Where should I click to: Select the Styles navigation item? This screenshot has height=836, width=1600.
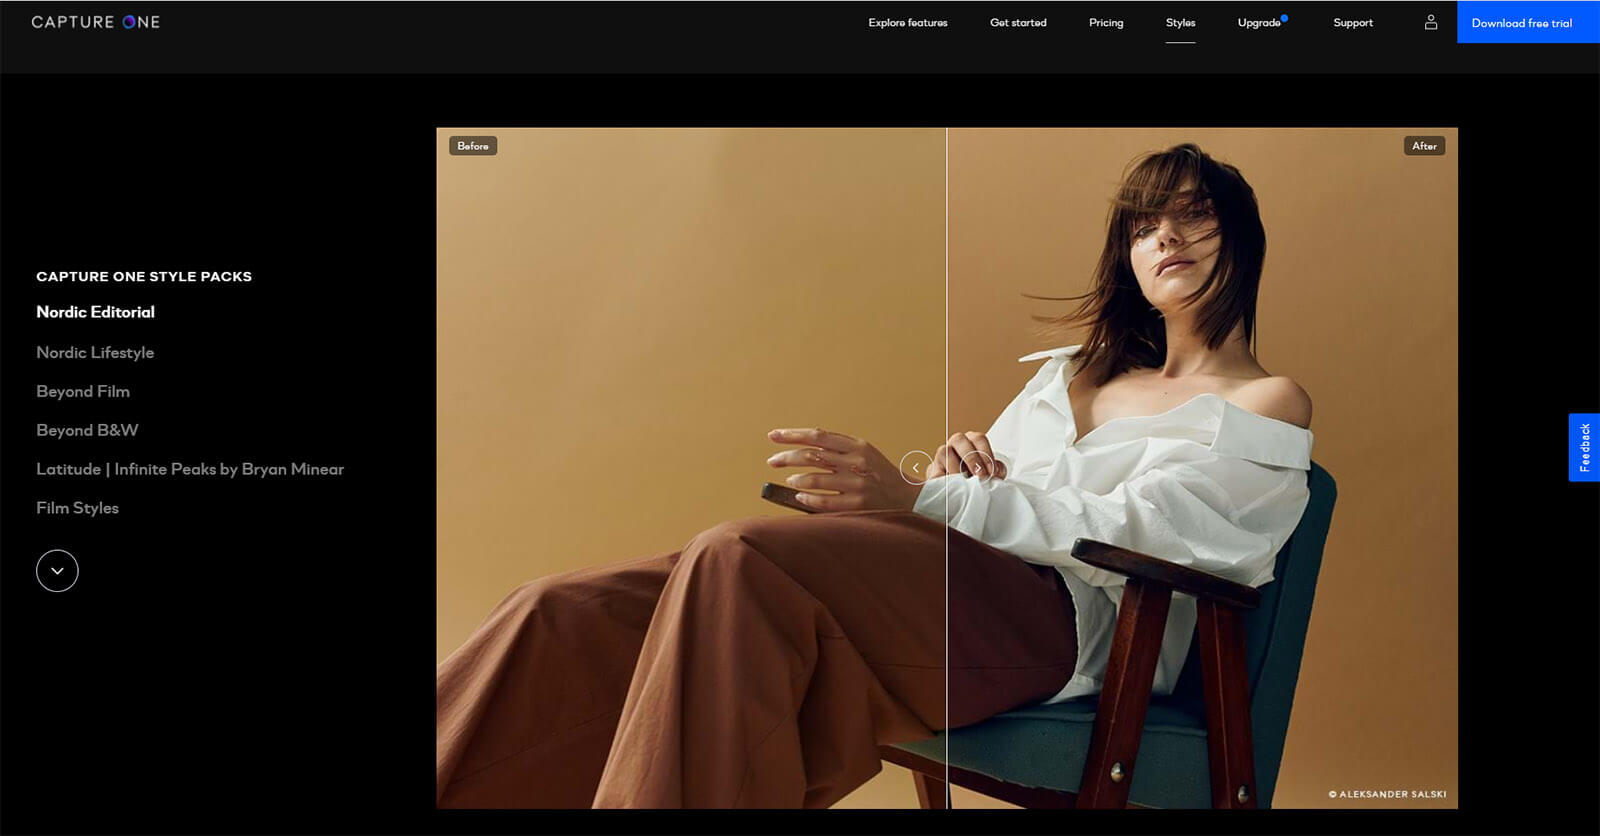click(1180, 22)
